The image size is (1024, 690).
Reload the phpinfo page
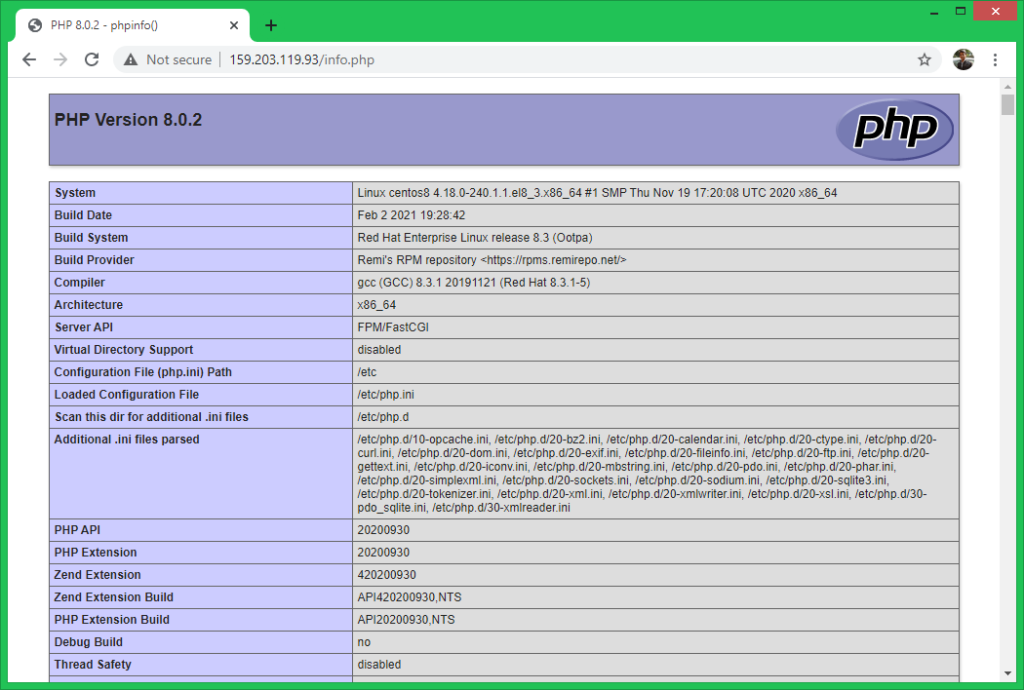tap(91, 60)
